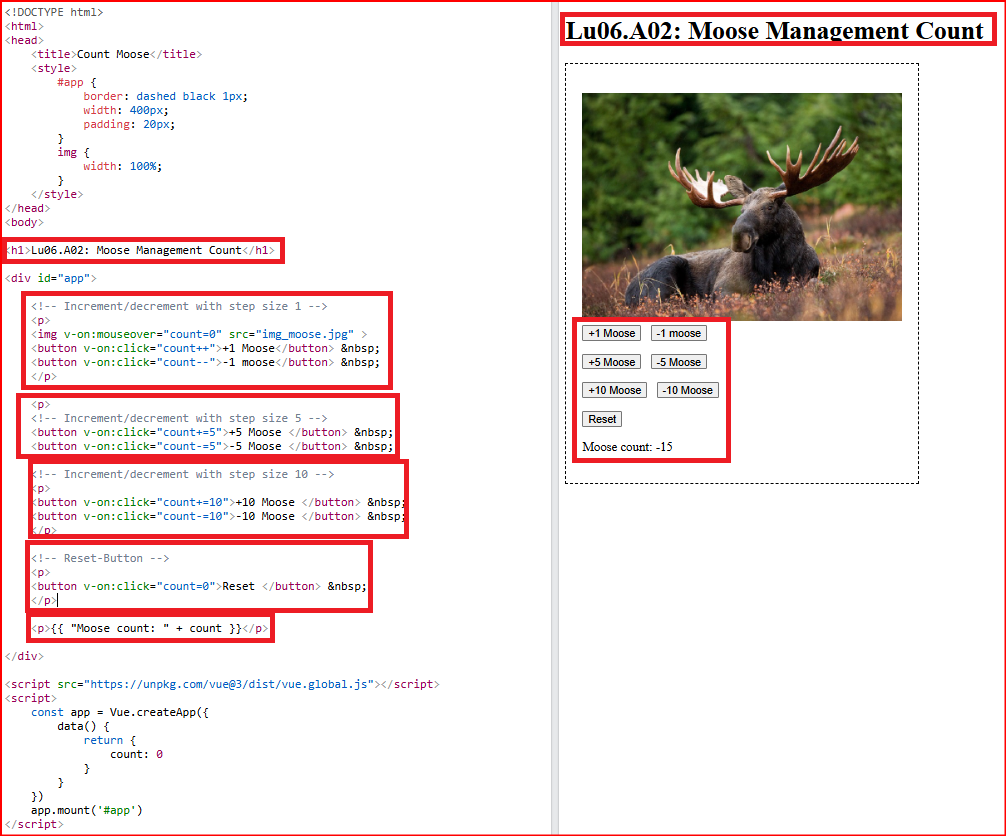Screen dimensions: 1006x836
Task: Subtract five with -5 Moose button
Action: 679,362
